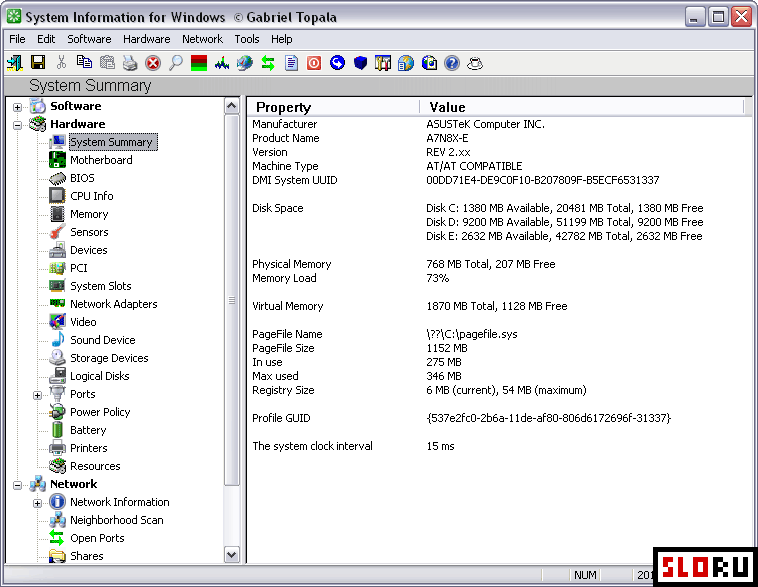
Task: Select Logical Disks tree item
Action: tap(100, 376)
